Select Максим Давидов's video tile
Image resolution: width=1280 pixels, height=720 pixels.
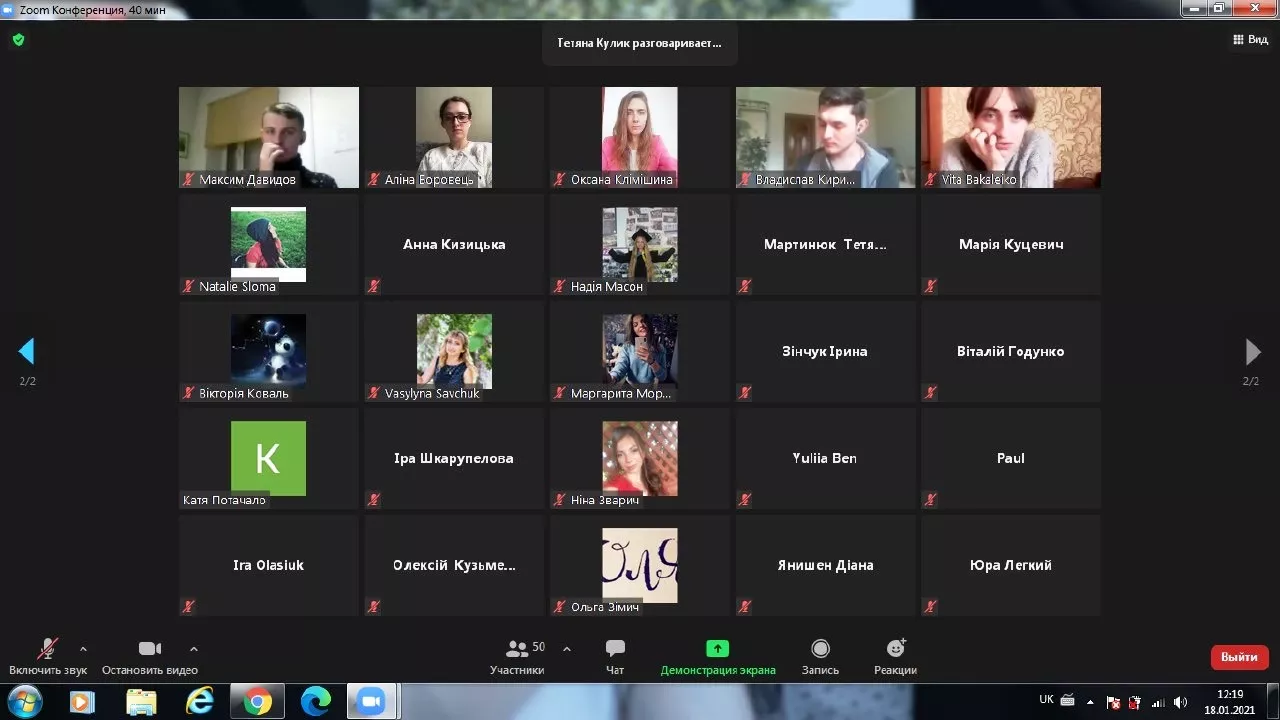[x=268, y=137]
